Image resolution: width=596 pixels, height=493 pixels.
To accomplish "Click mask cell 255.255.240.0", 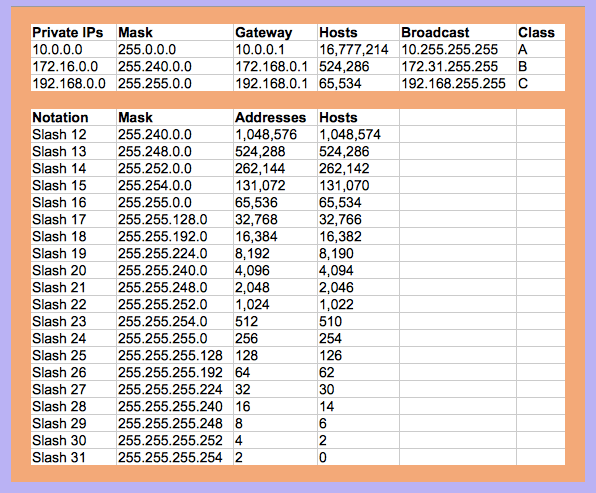I will tap(175, 270).
